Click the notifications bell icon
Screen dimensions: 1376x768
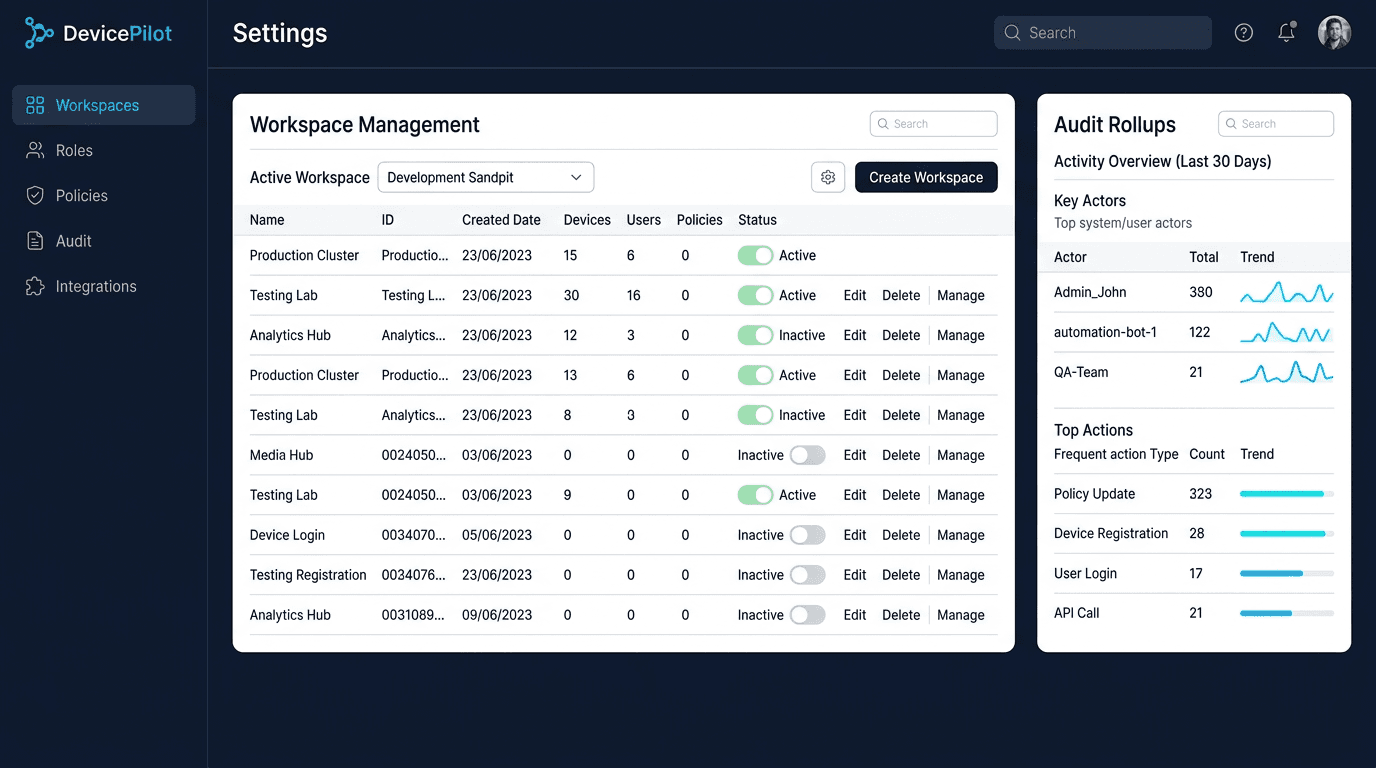point(1286,32)
